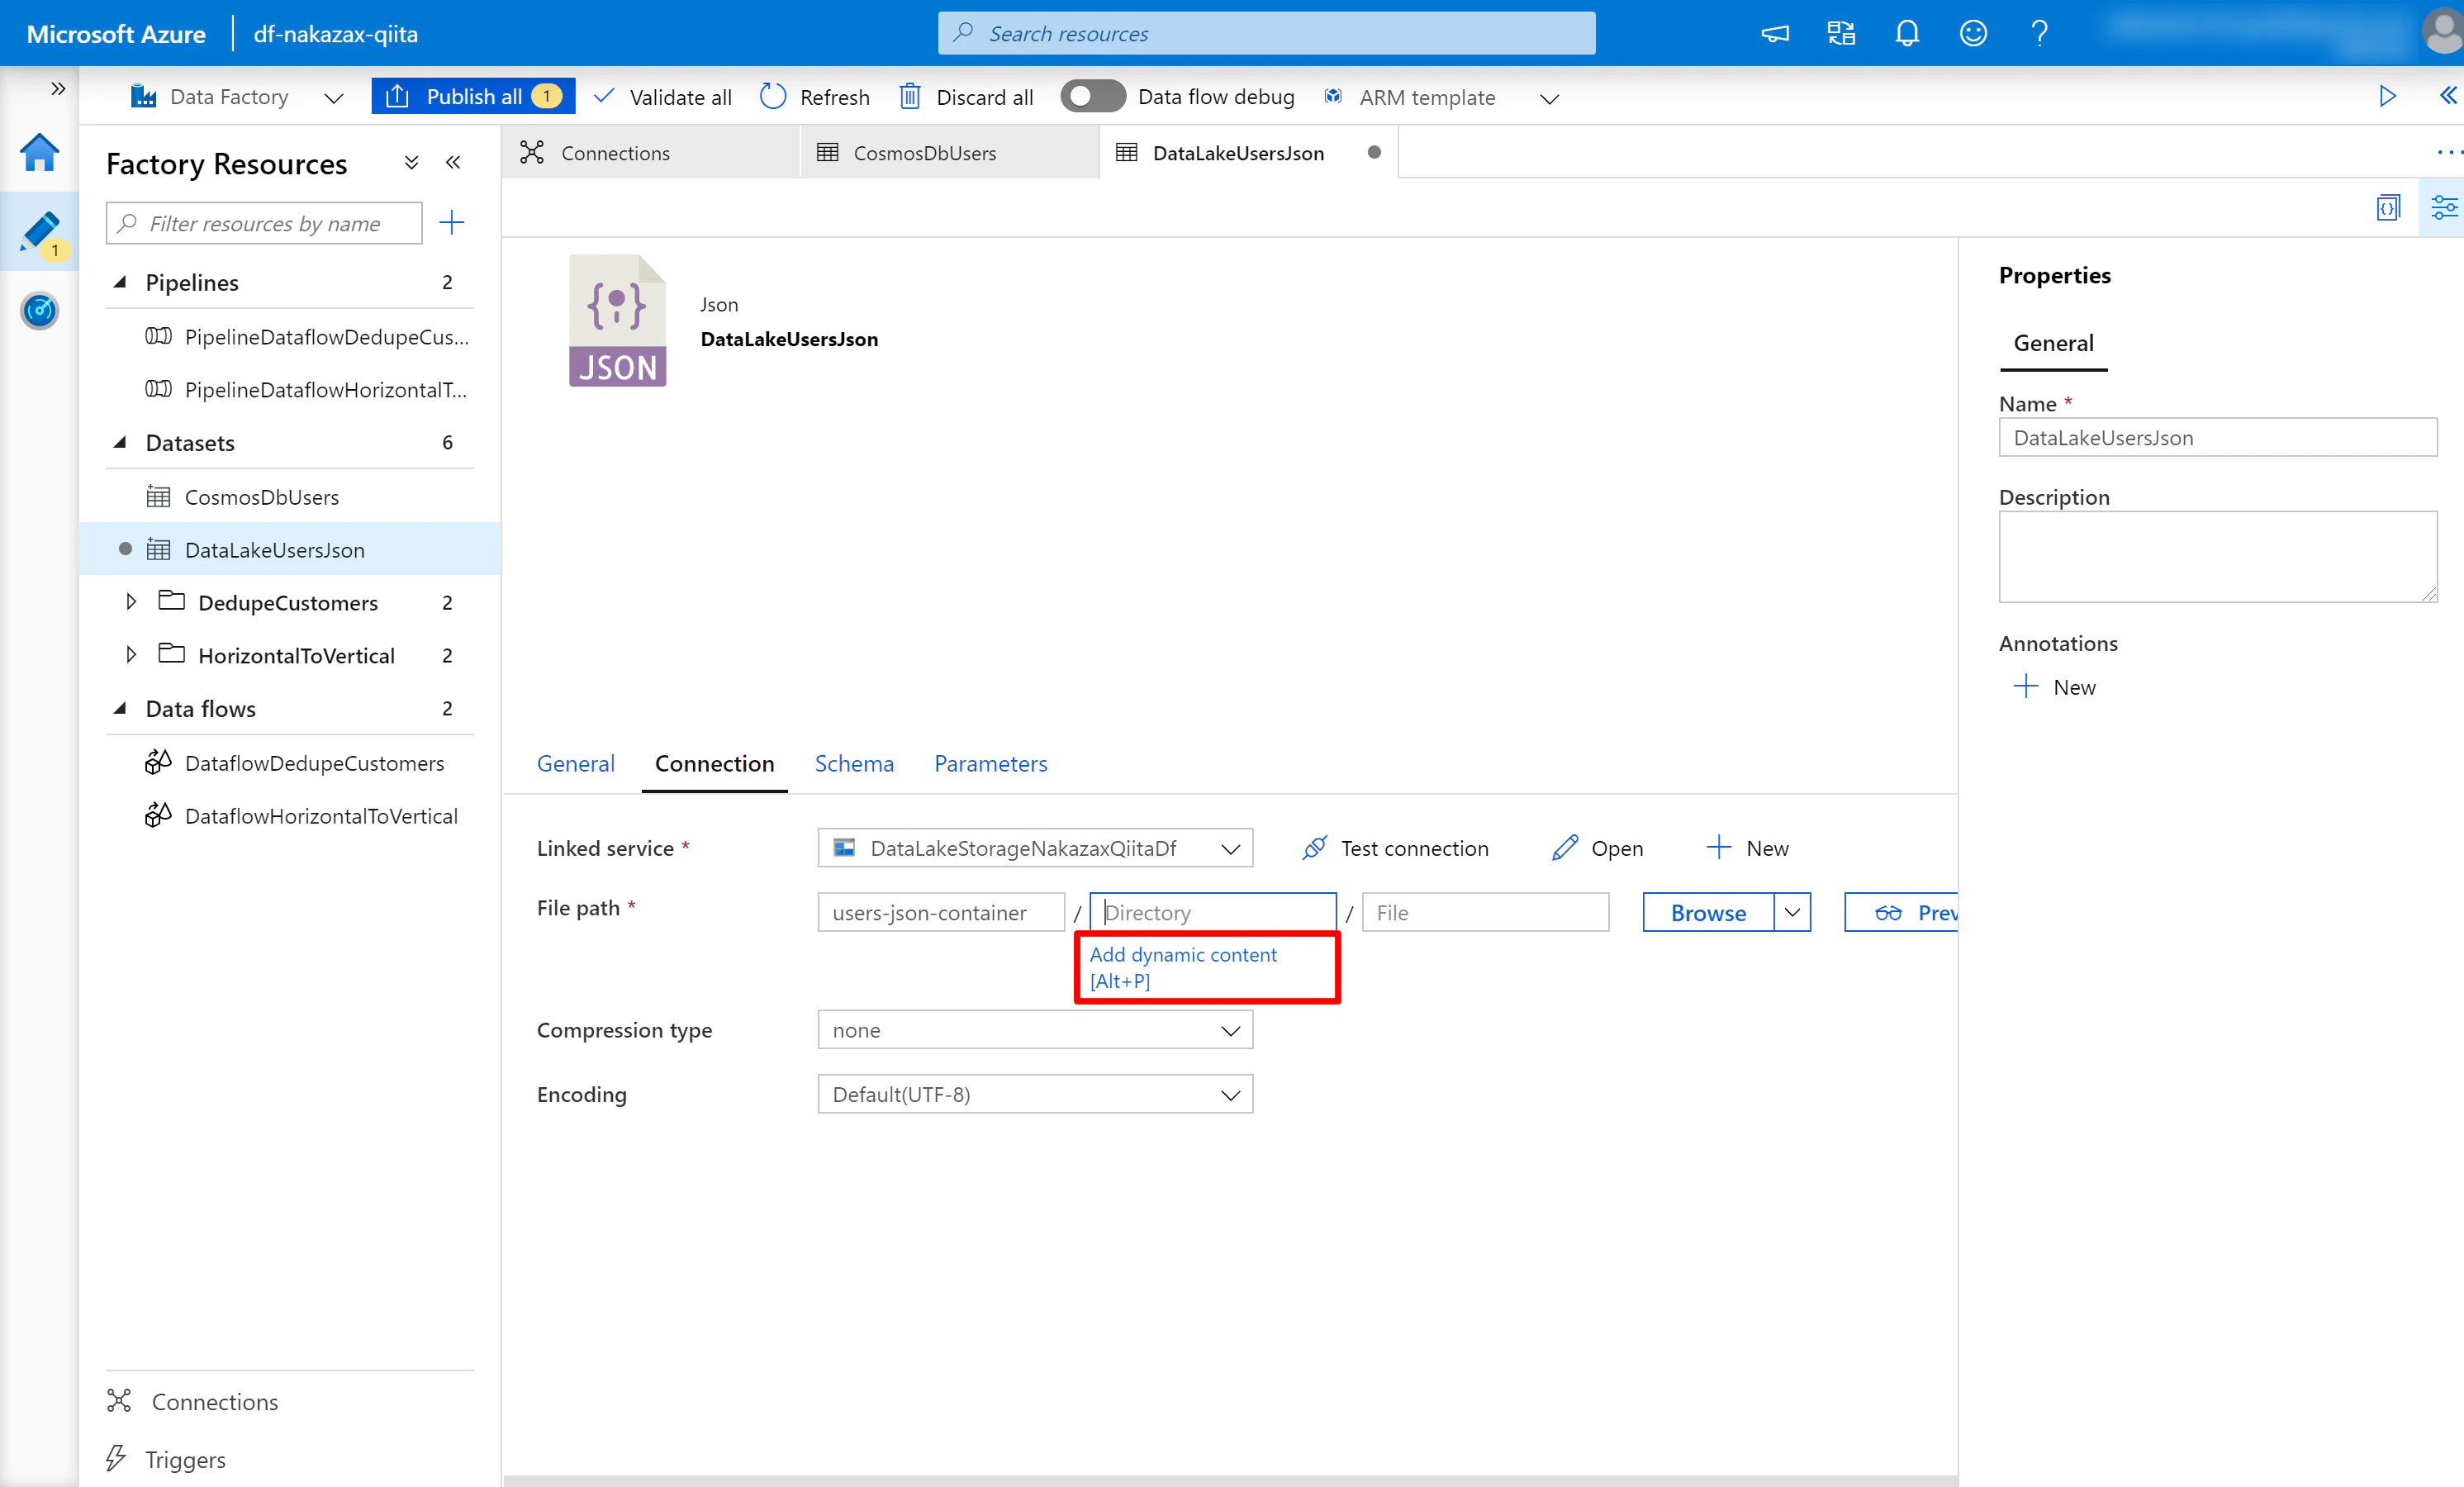Viewport: 2464px width, 1487px height.
Task: Collapse the Factory Resources panel
Action: tap(453, 162)
